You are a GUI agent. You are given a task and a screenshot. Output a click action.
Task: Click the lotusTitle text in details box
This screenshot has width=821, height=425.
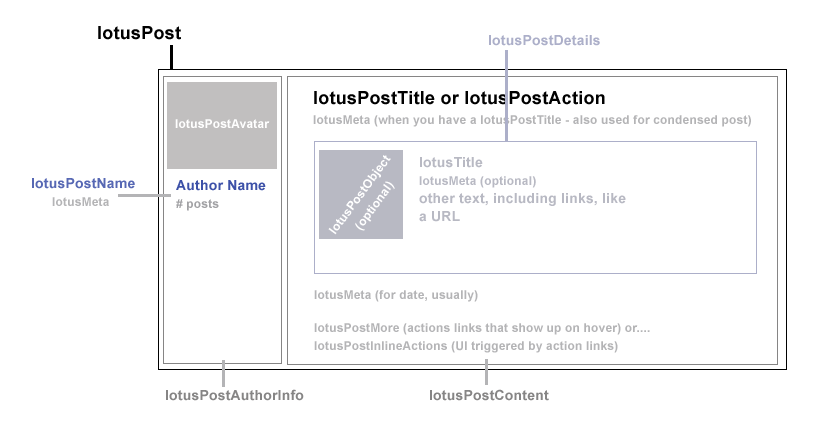point(451,162)
